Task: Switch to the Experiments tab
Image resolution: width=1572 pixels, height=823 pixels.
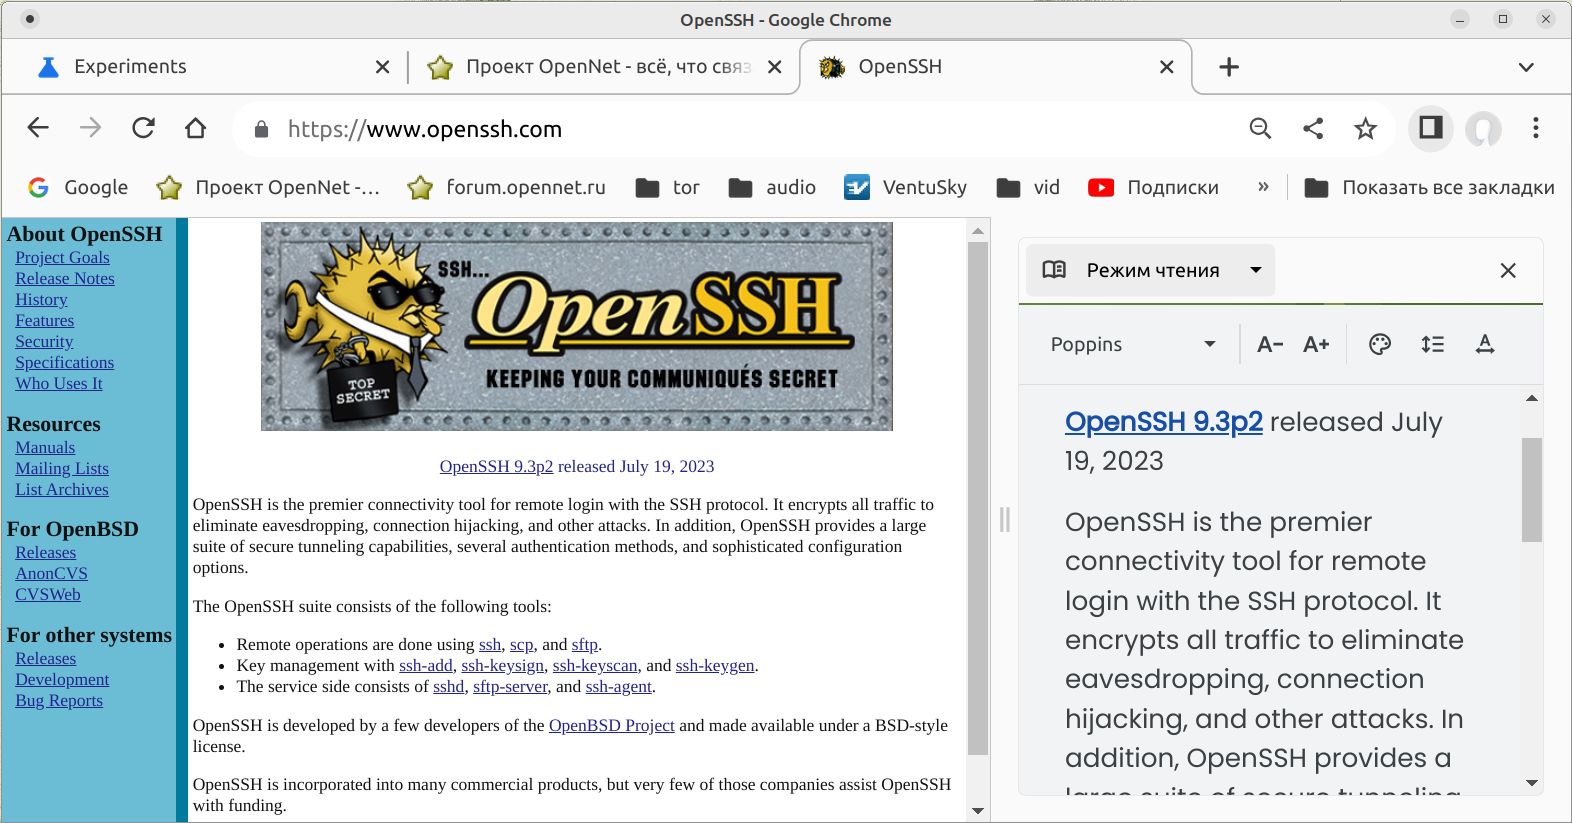Action: (x=205, y=67)
